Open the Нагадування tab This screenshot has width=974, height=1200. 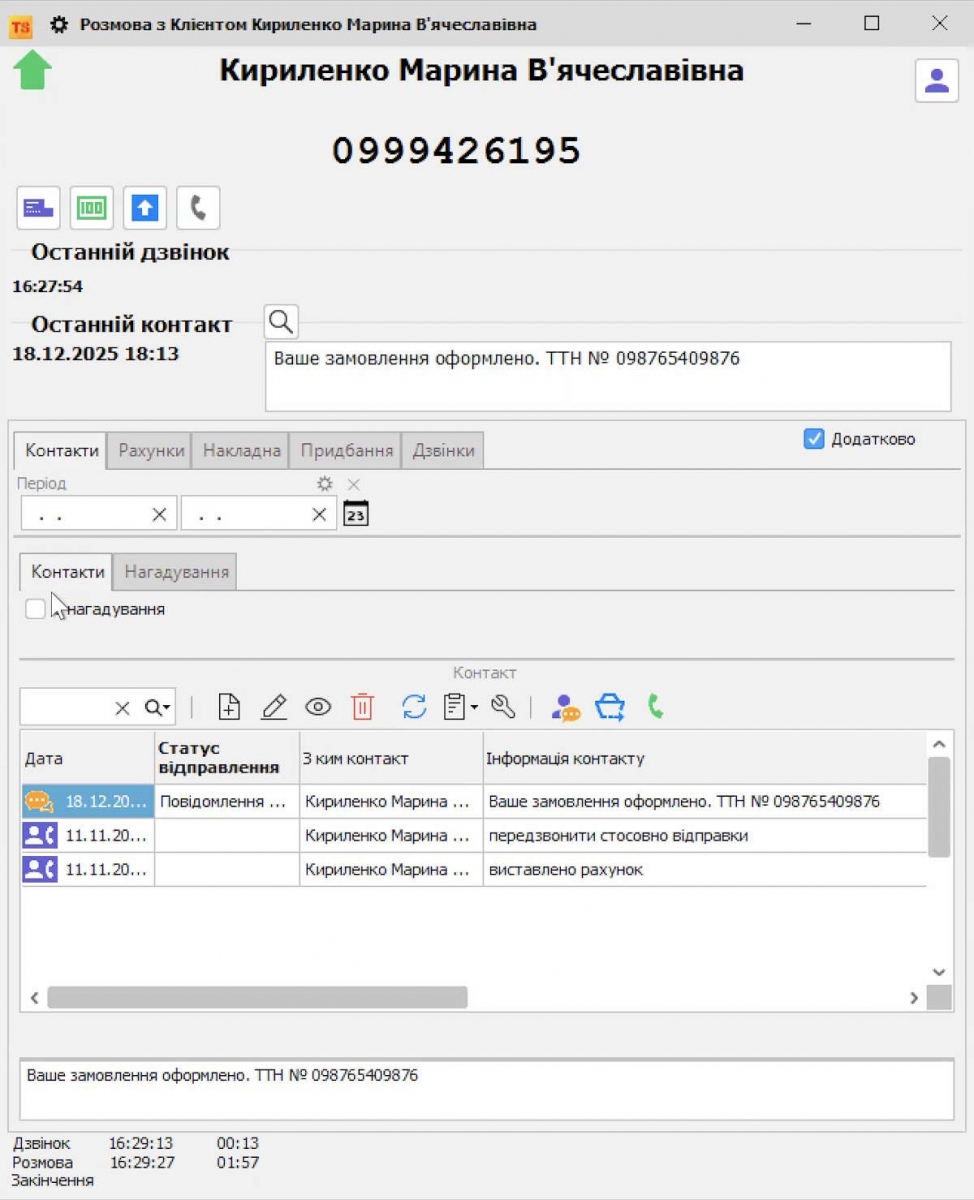click(x=175, y=571)
